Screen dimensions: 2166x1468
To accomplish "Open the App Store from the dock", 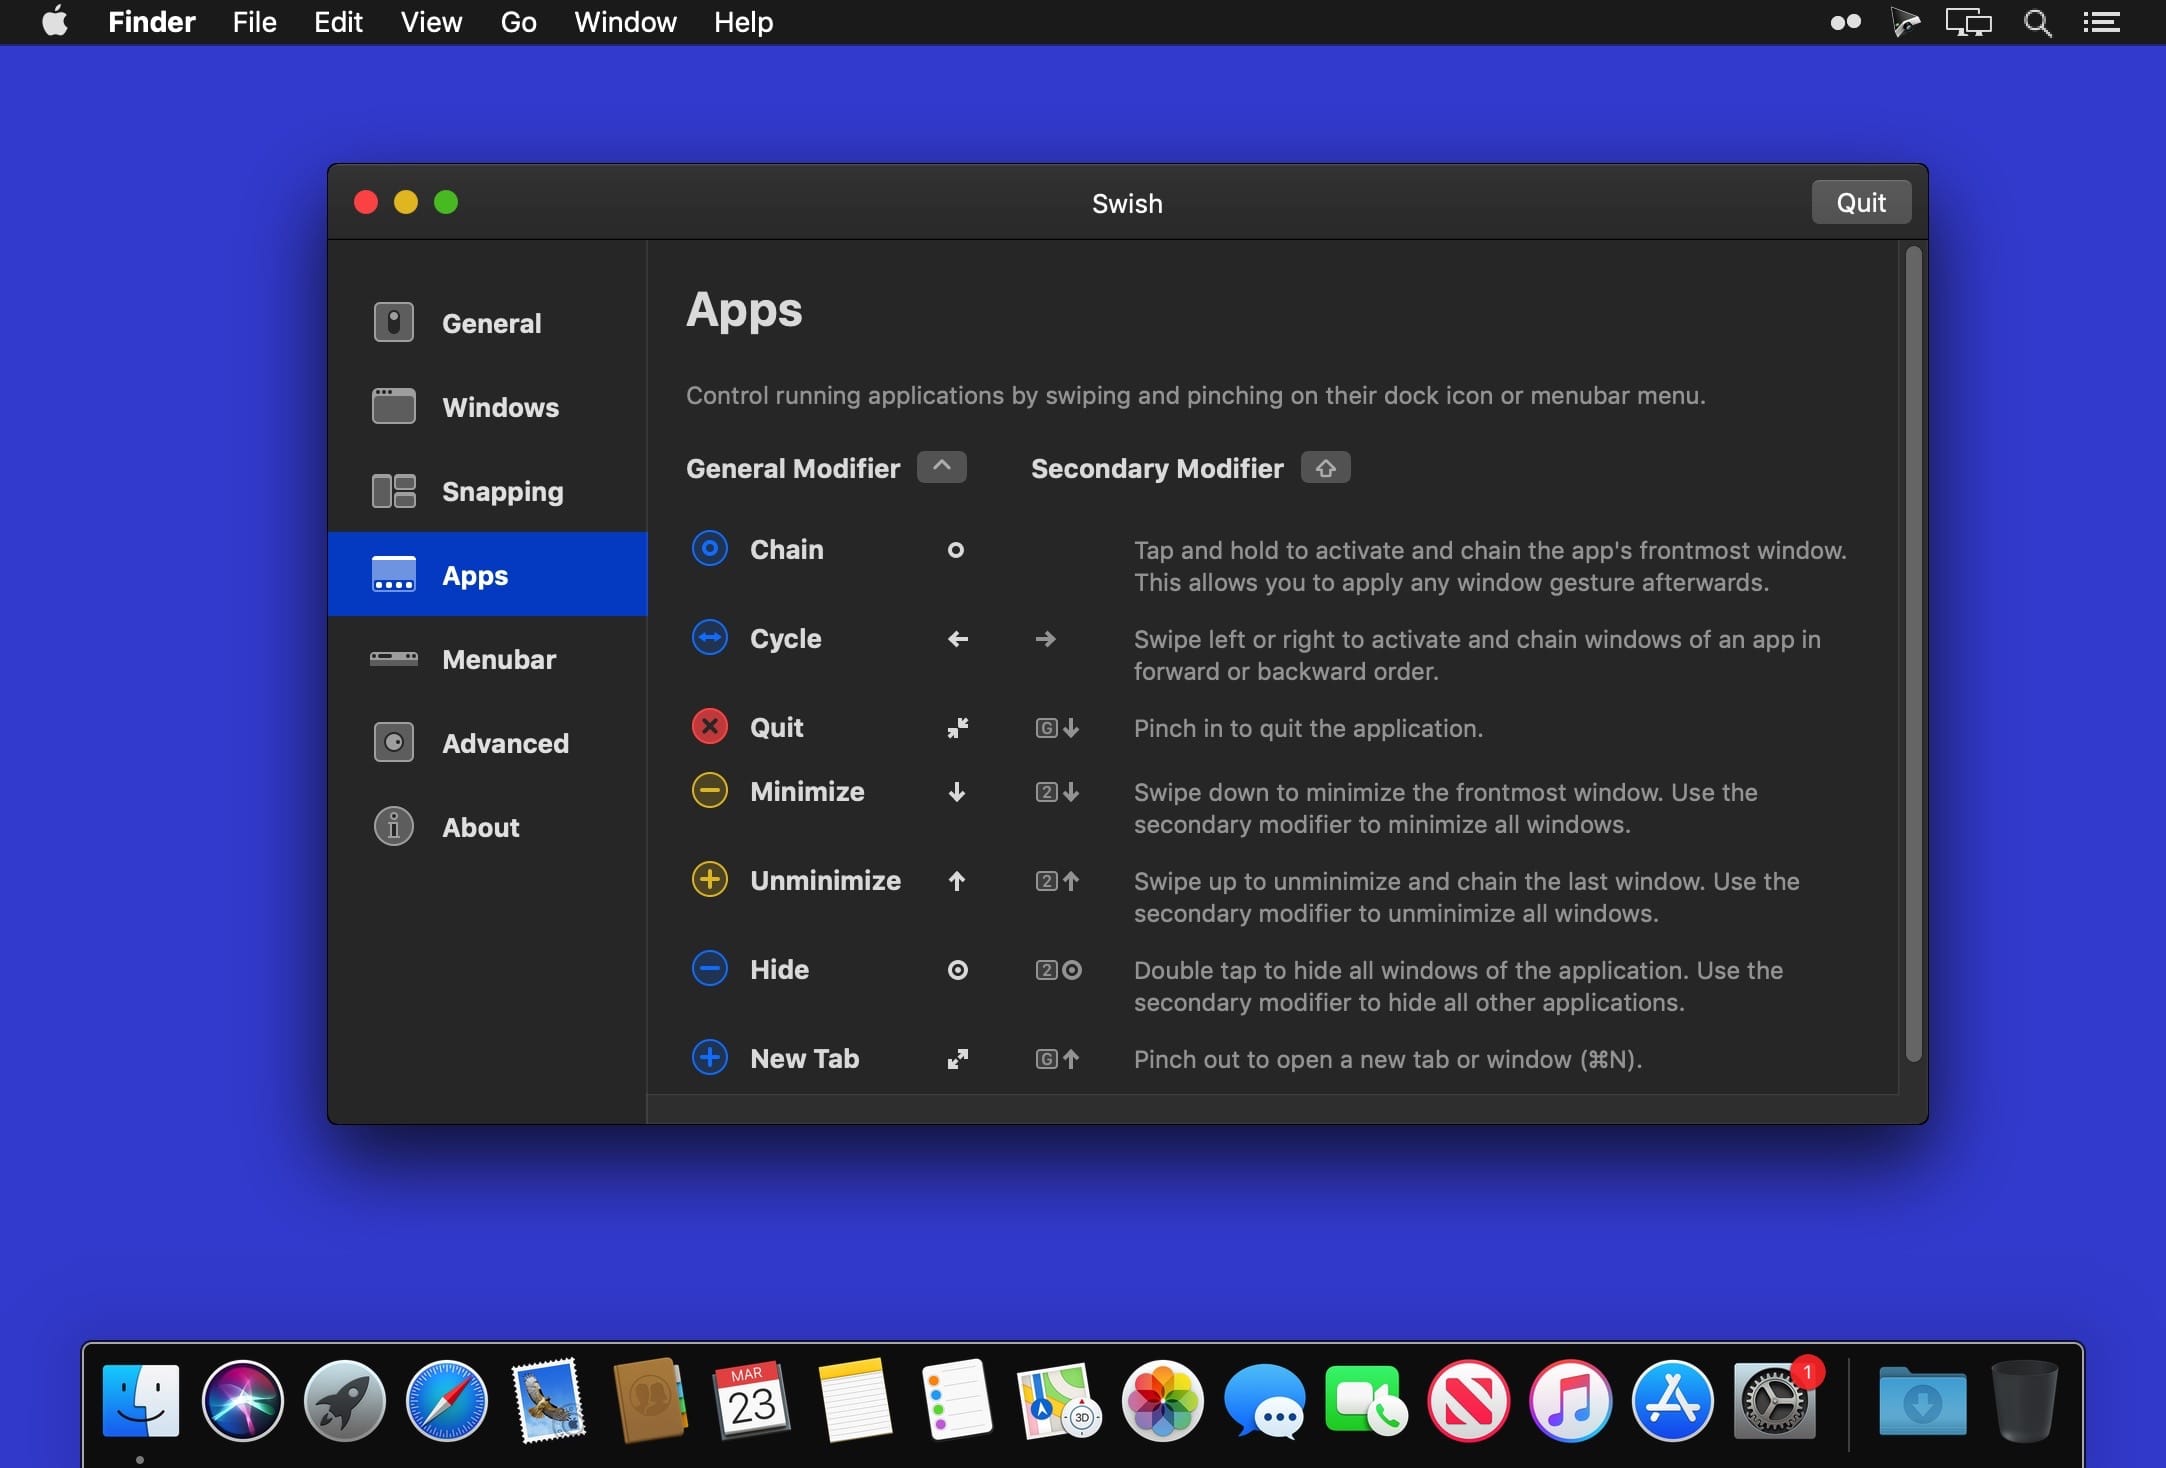I will pyautogui.click(x=1672, y=1400).
